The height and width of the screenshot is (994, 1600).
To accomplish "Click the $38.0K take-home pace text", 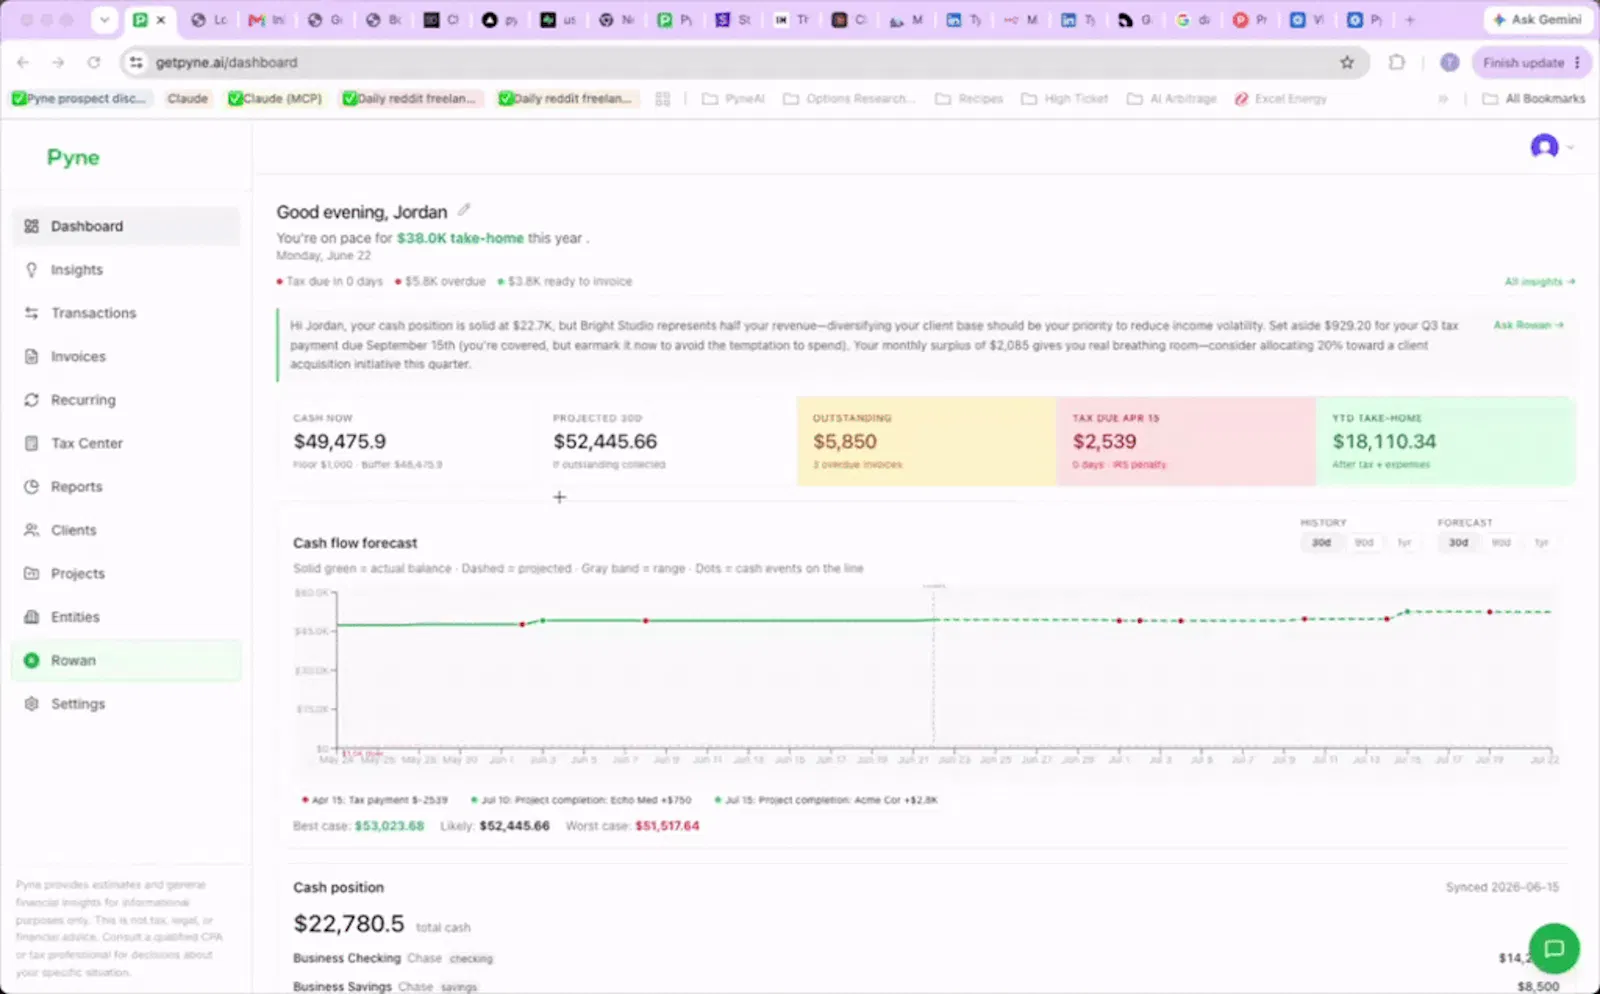I will (x=460, y=238).
